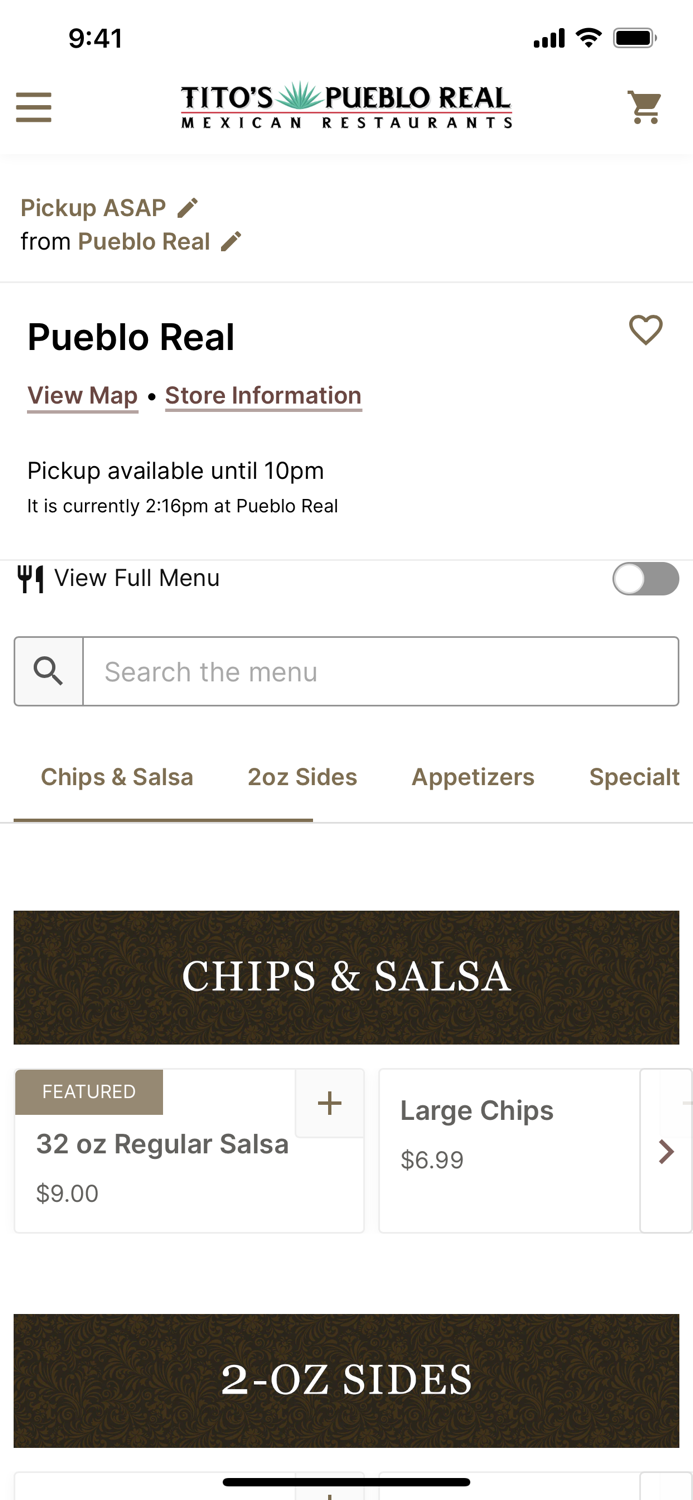The image size is (693, 1500).
Task: Select the 2oz Sides tab
Action: pyautogui.click(x=302, y=777)
